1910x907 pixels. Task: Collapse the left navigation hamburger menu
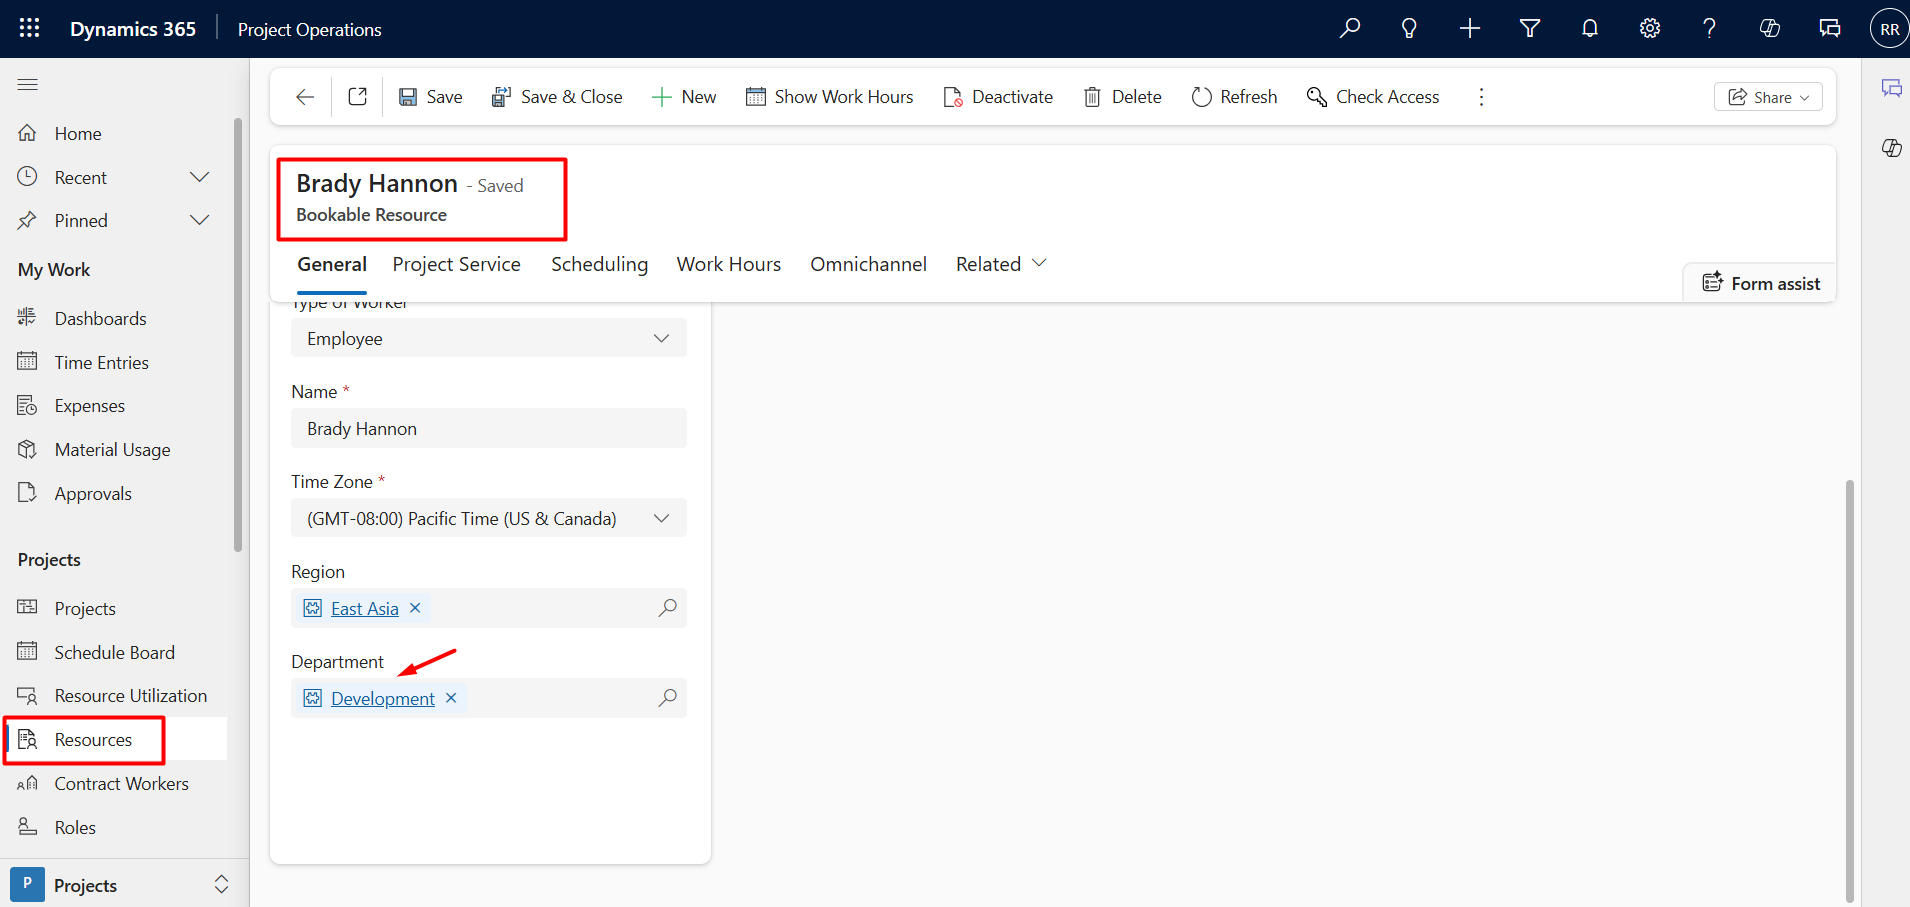coord(28,85)
